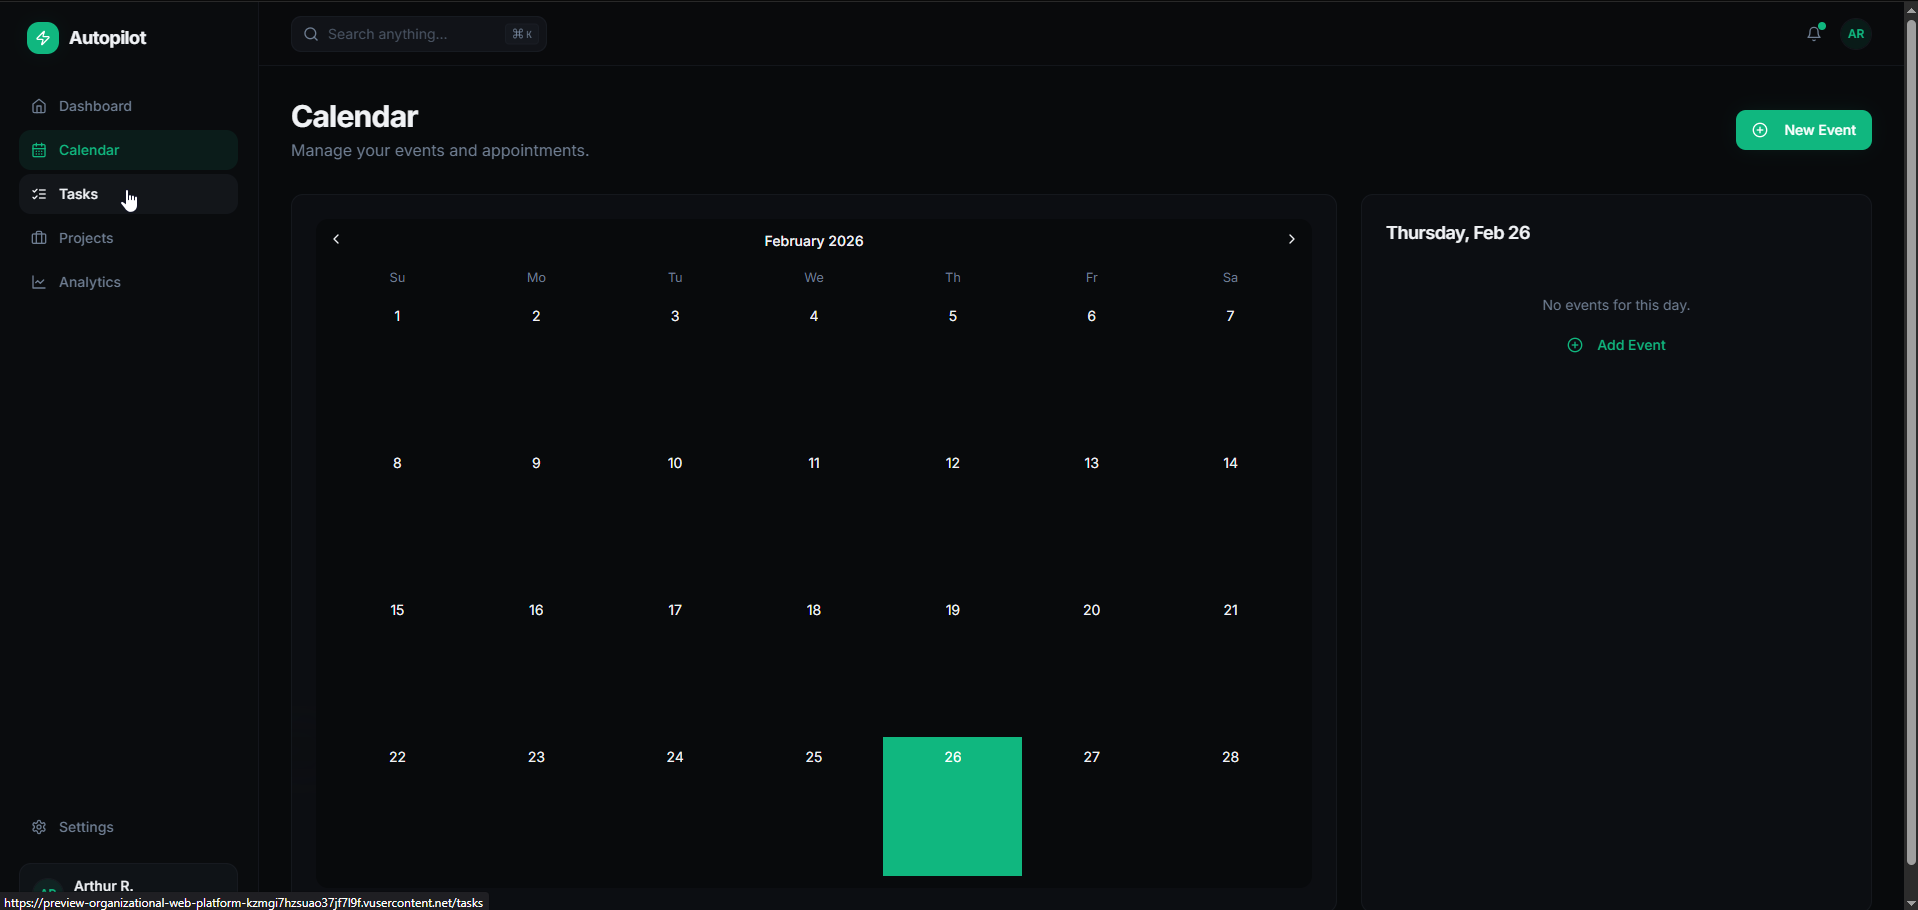1918x910 pixels.
Task: Click the AR user avatar
Action: pos(1856,34)
